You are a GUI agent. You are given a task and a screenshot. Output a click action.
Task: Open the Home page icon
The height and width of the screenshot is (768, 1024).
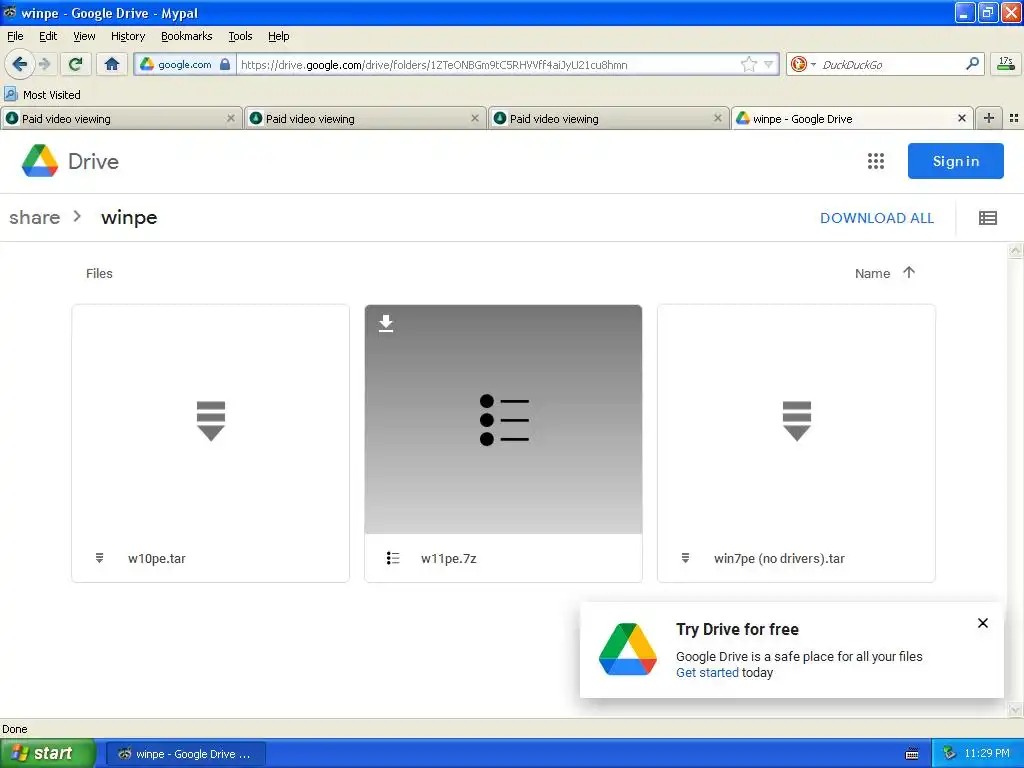[112, 64]
